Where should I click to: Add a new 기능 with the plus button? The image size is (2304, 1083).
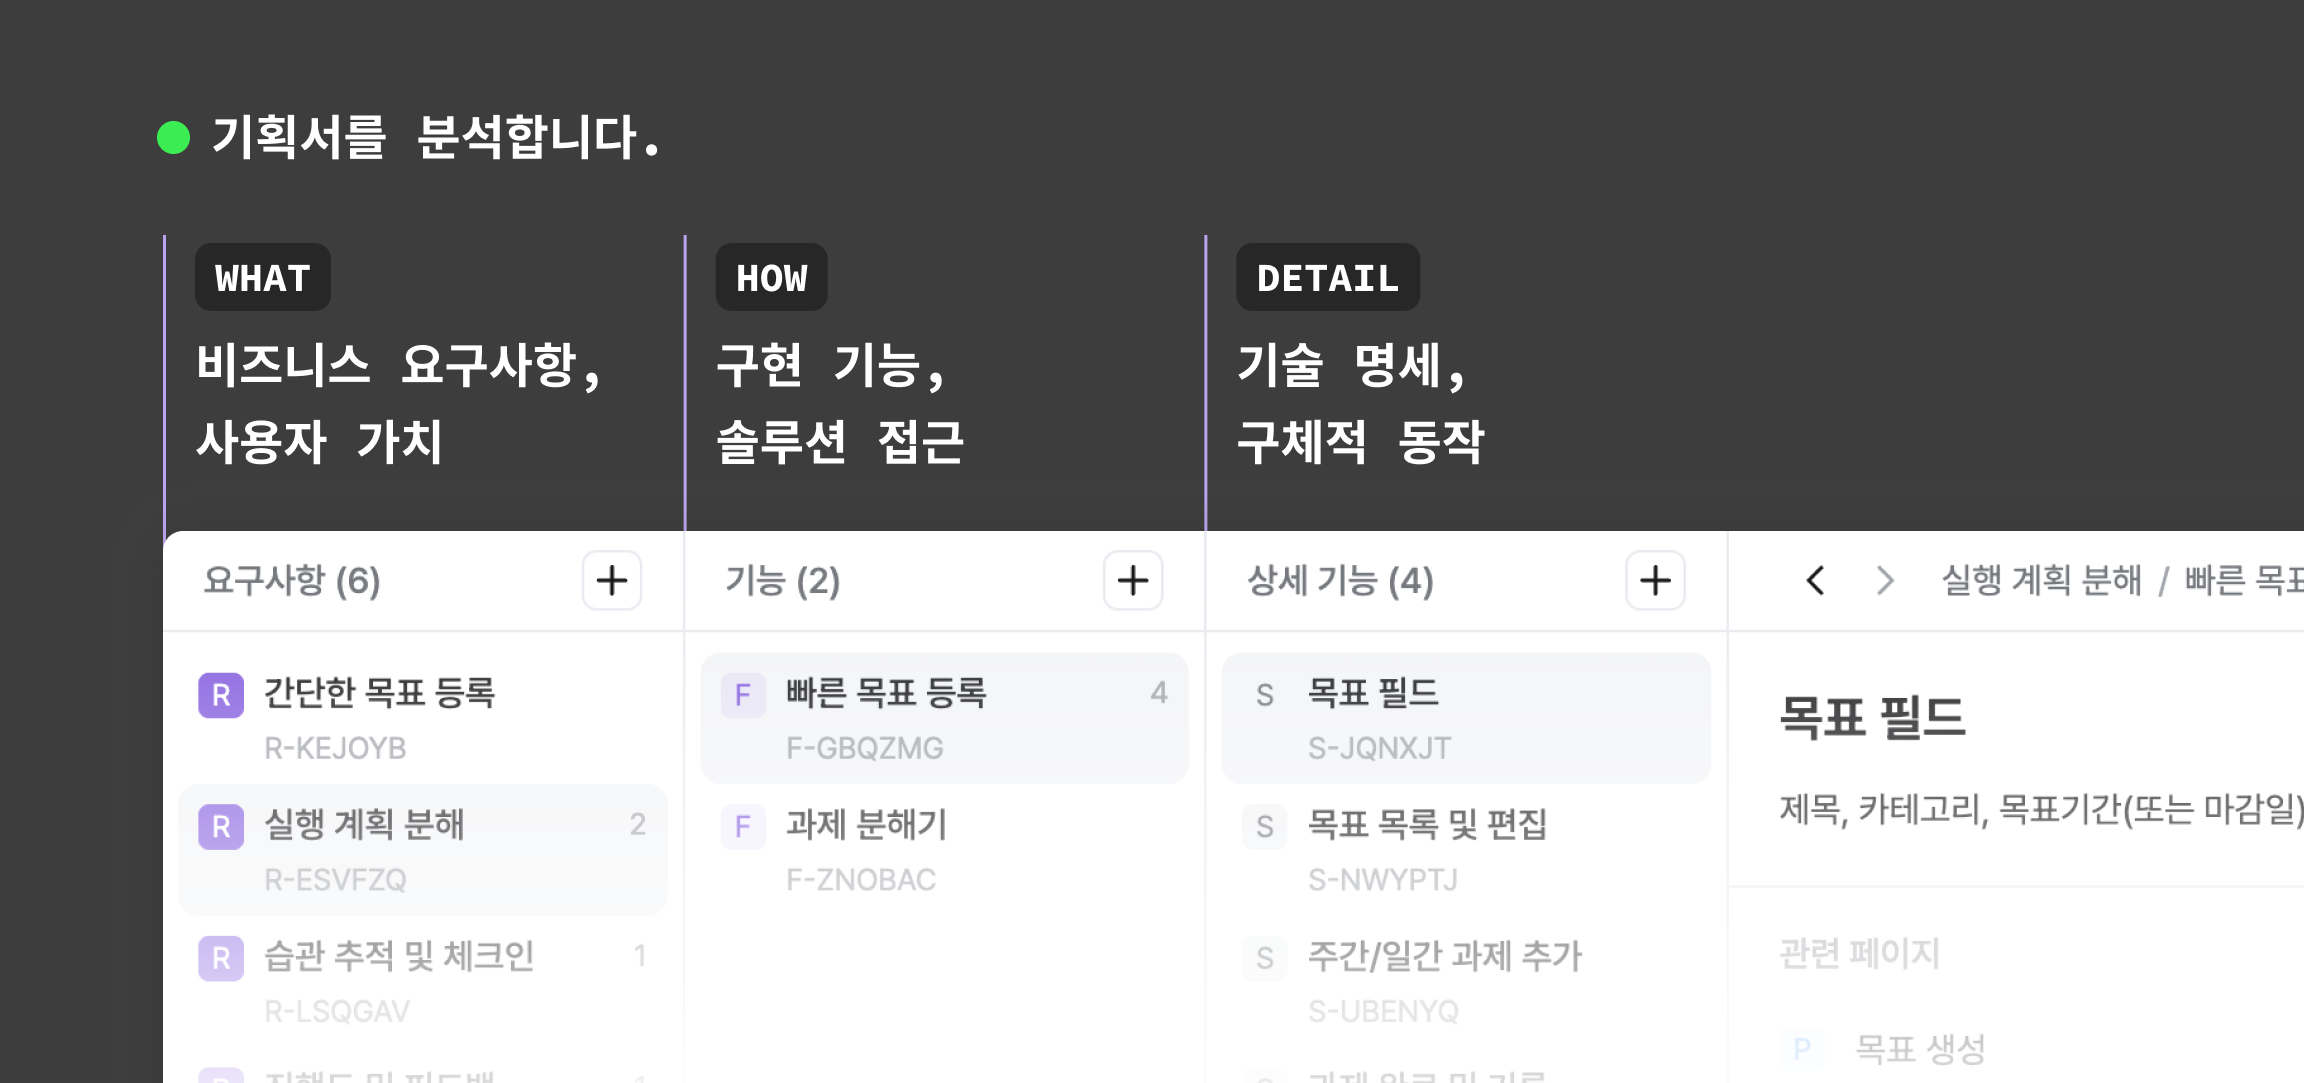[1132, 581]
